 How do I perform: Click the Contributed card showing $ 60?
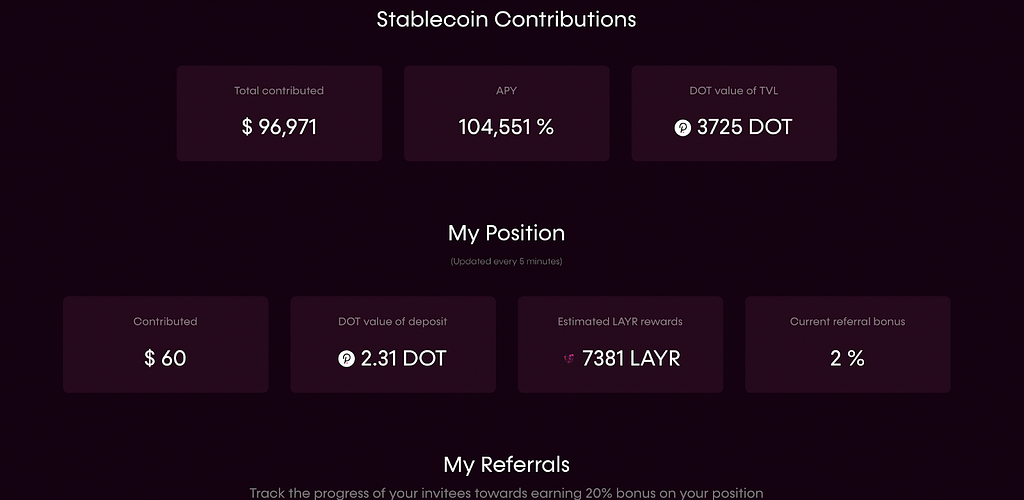(x=165, y=344)
